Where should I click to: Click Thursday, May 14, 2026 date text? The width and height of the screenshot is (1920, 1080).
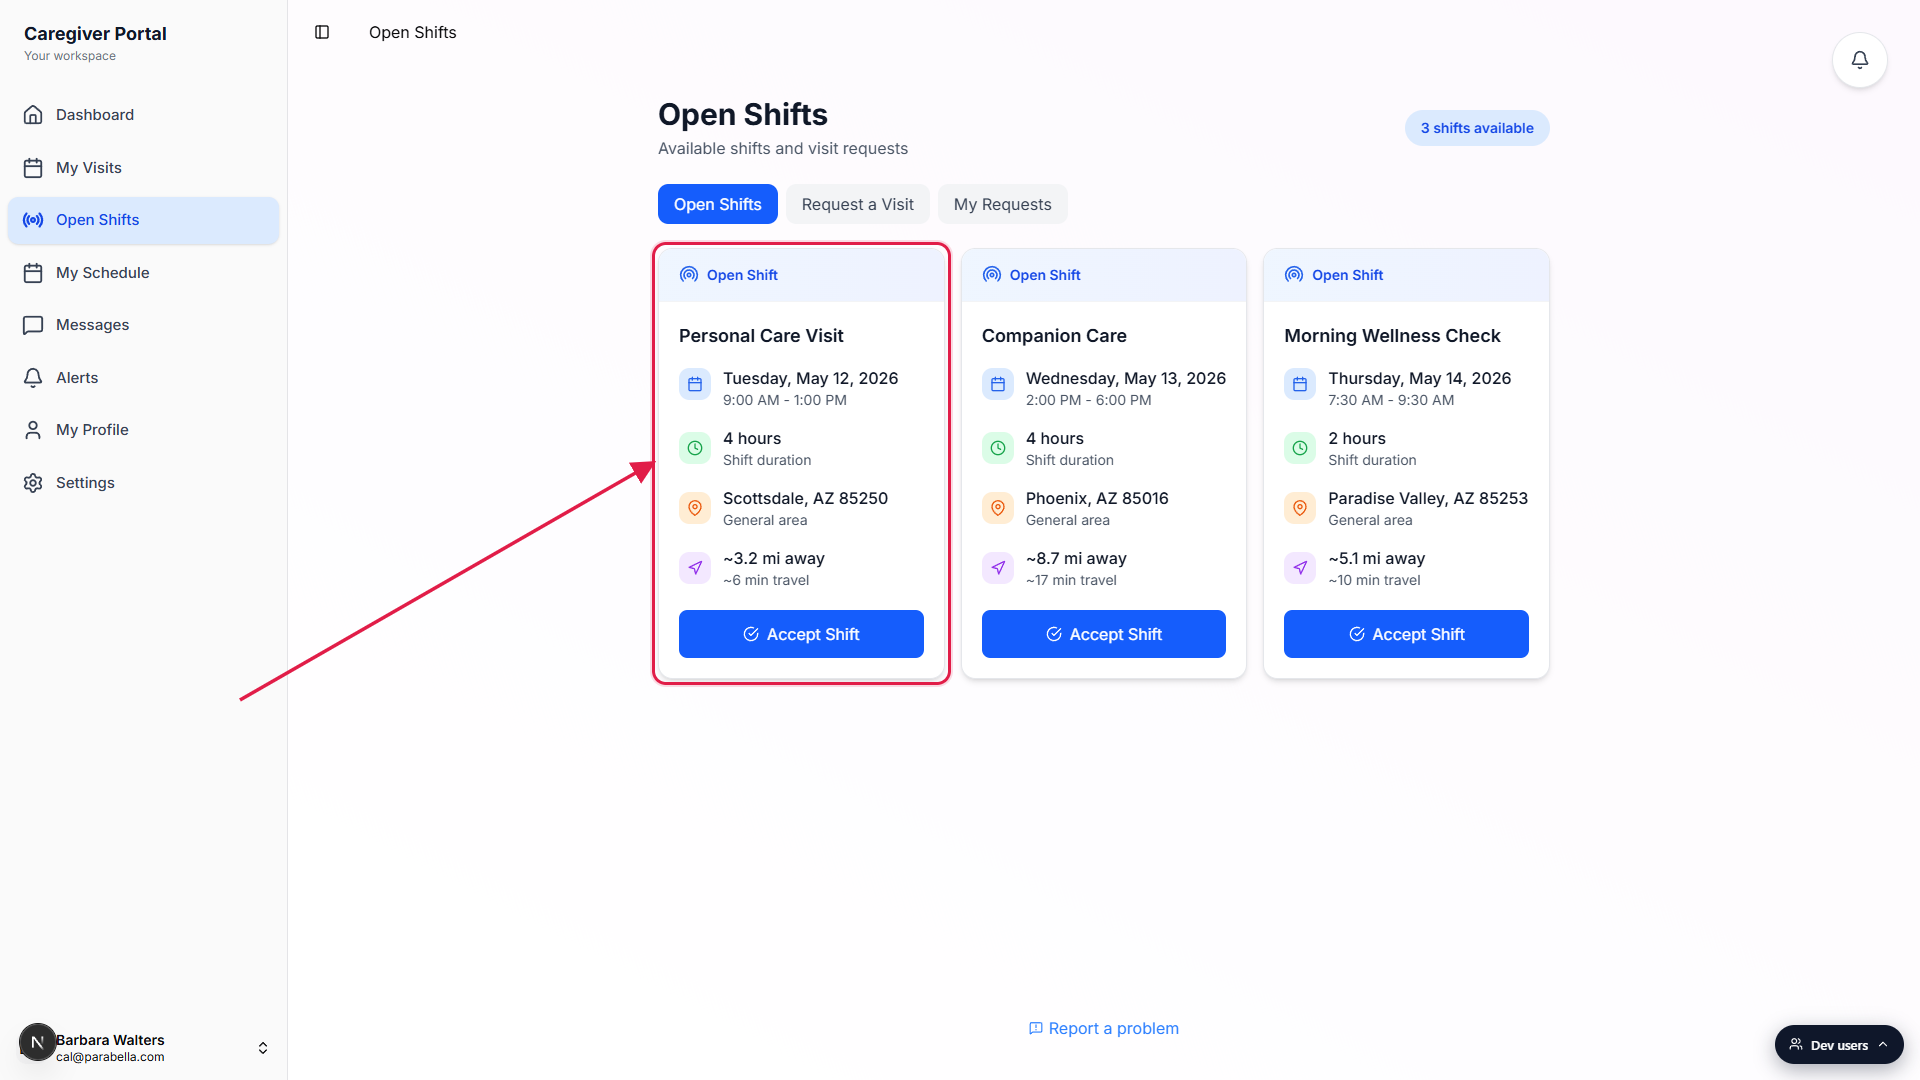(x=1419, y=378)
